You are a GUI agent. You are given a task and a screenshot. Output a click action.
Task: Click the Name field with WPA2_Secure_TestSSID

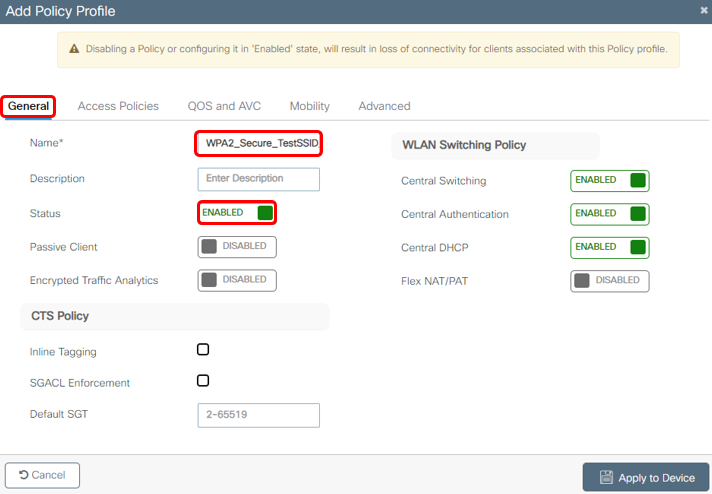click(x=259, y=143)
